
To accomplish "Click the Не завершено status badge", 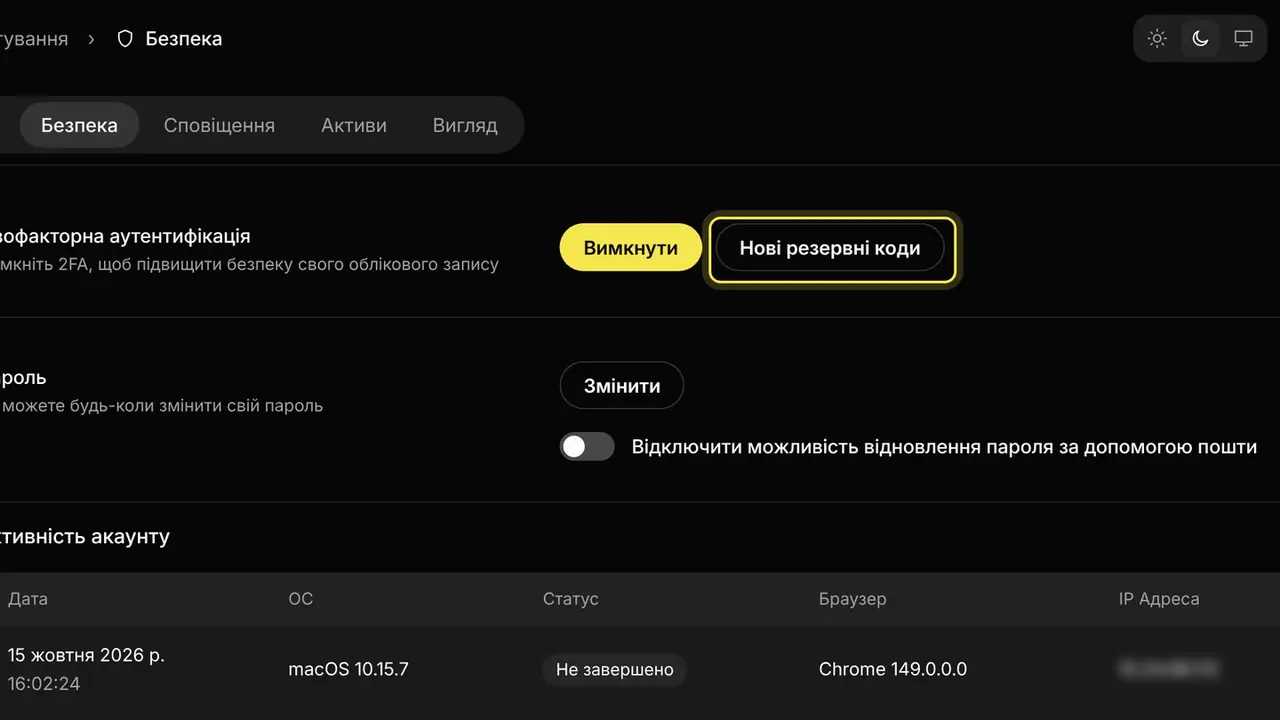I will click(x=615, y=669).
